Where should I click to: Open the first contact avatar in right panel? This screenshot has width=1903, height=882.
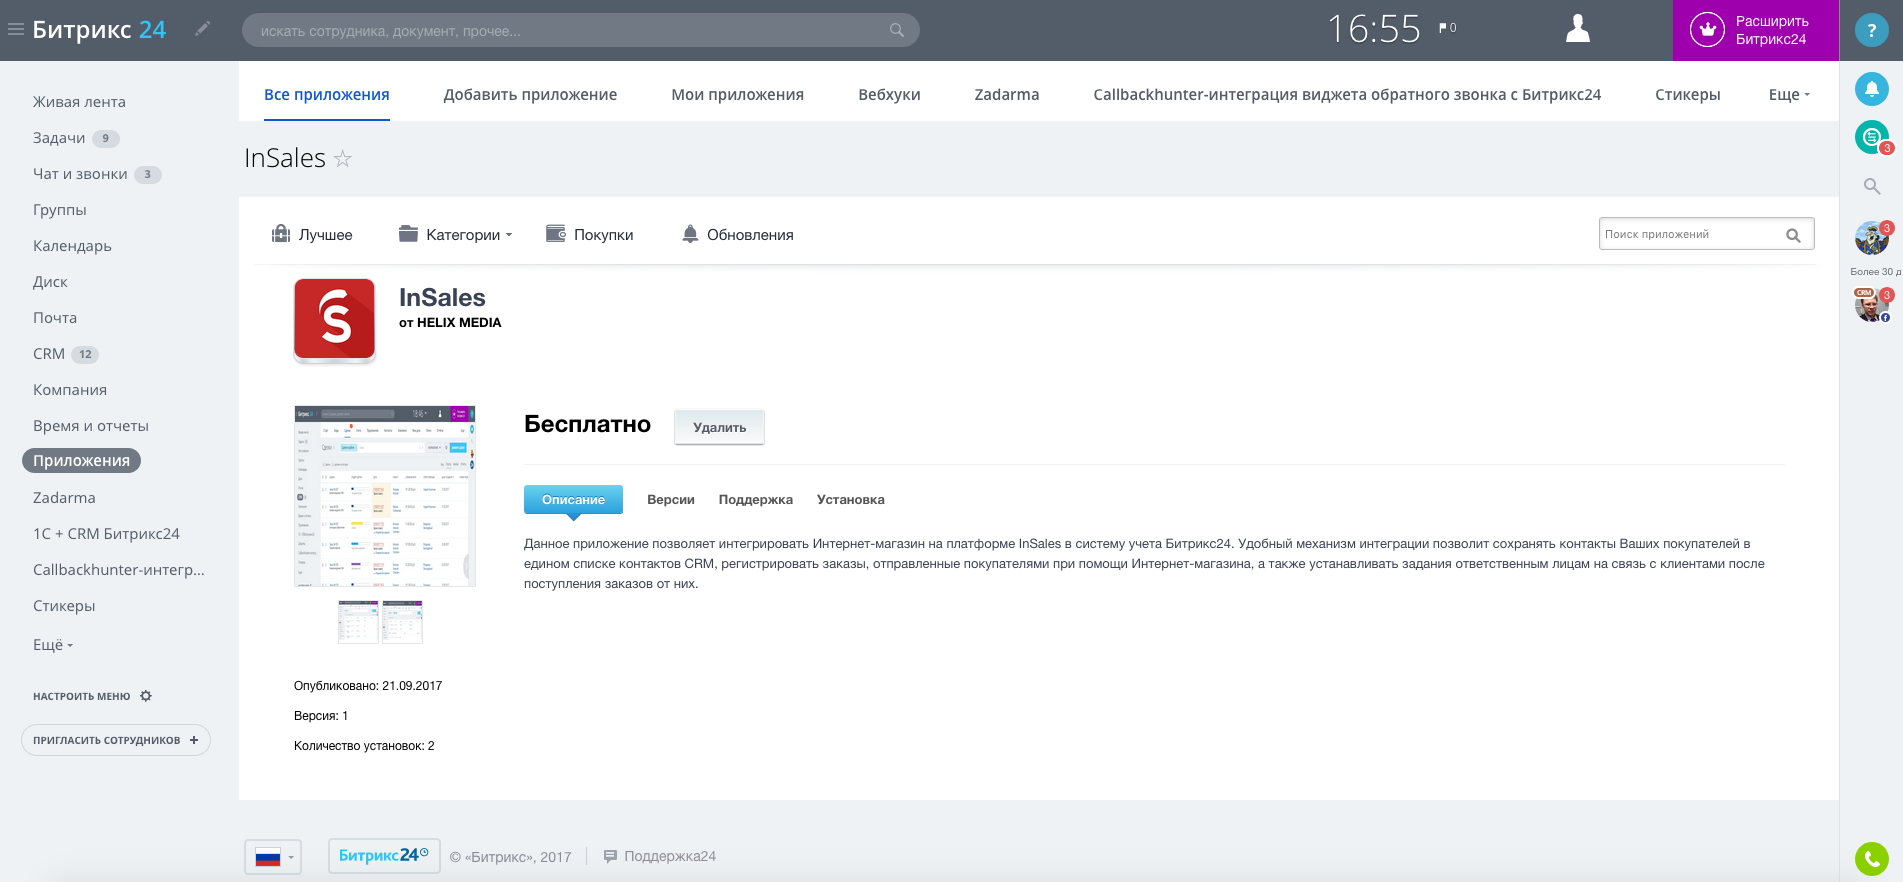[1872, 238]
